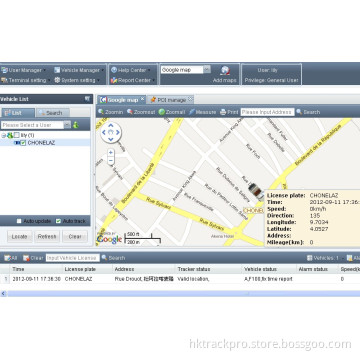Click the Clear button under vehicle list

[x=75, y=237]
